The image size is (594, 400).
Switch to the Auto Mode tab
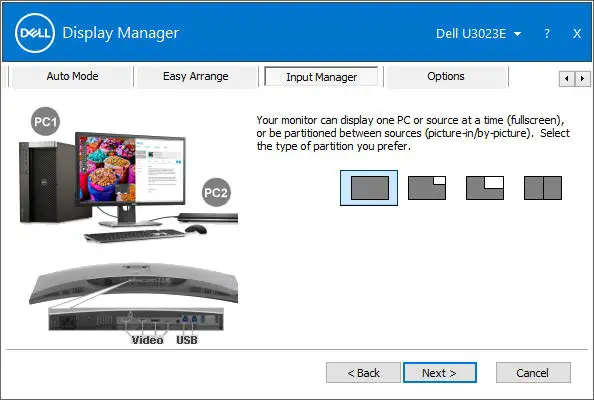click(72, 77)
